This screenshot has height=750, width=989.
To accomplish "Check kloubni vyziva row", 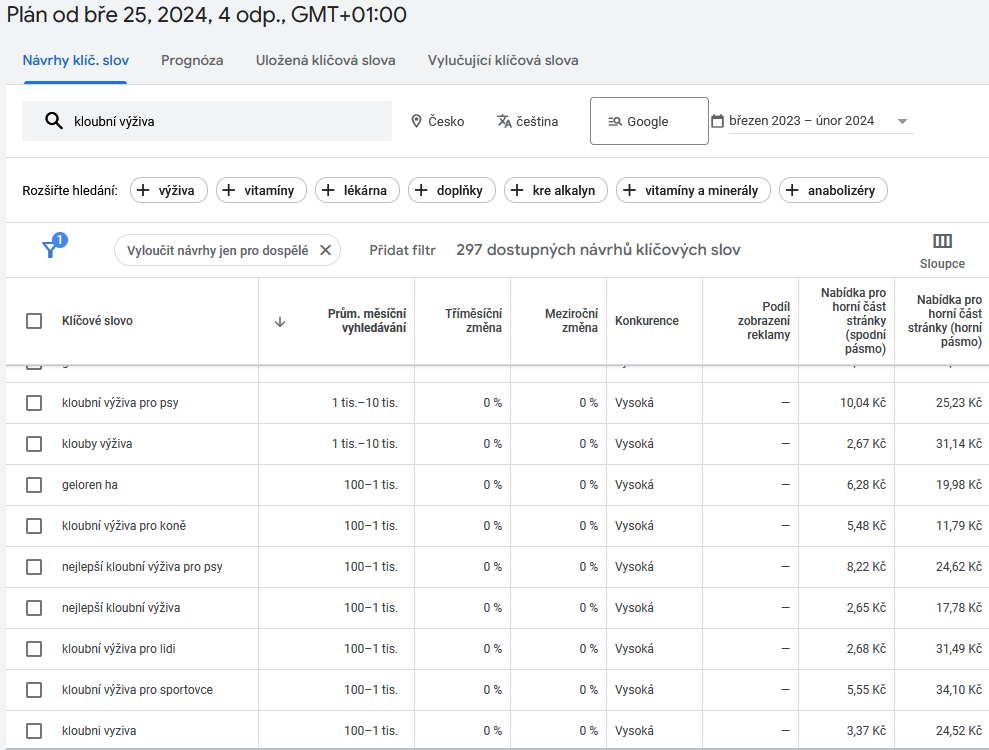I will (x=34, y=731).
